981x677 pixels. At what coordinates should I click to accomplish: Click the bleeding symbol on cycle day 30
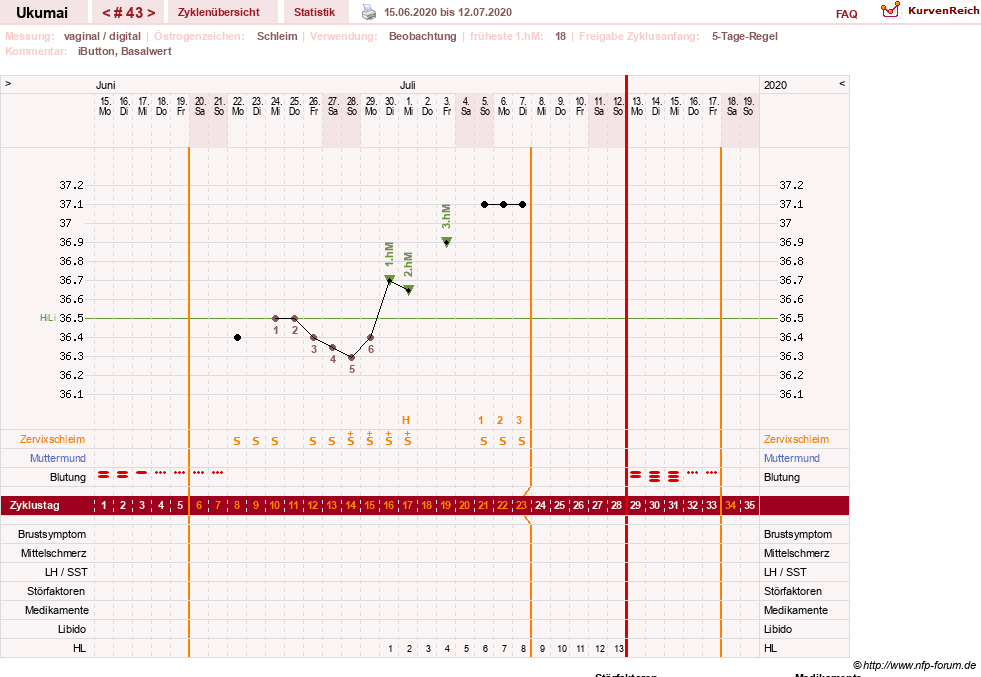(x=654, y=477)
